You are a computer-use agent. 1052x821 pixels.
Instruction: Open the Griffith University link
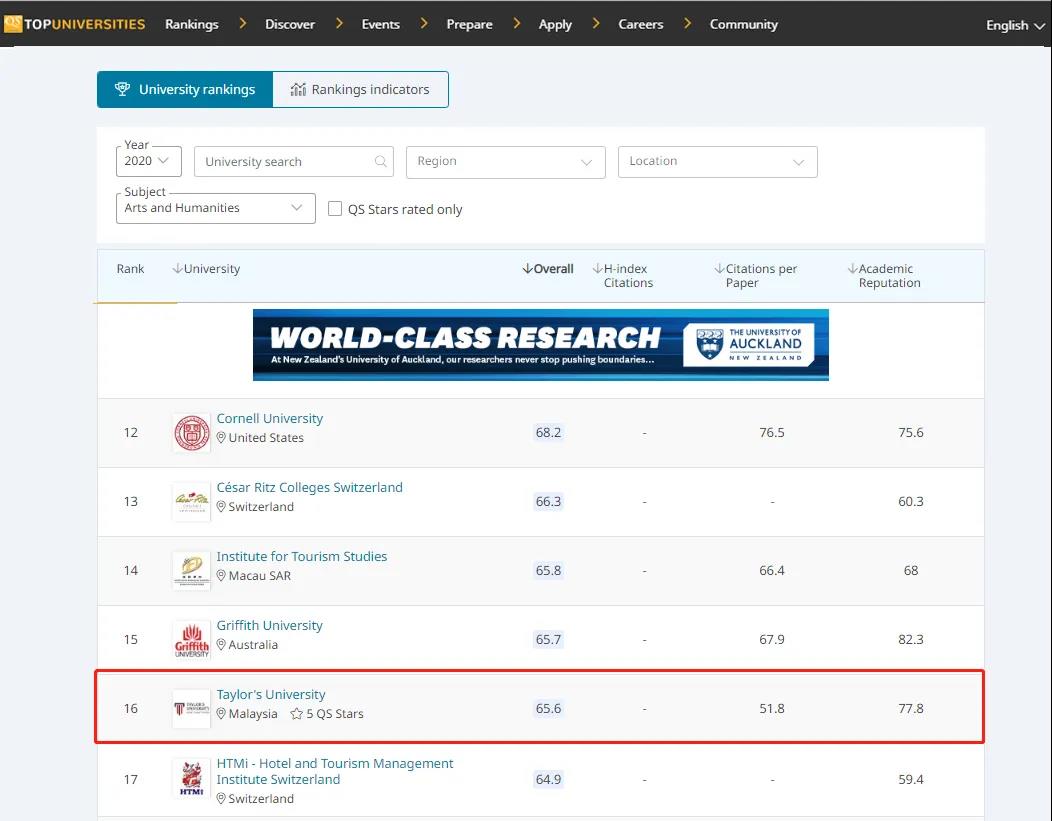270,625
